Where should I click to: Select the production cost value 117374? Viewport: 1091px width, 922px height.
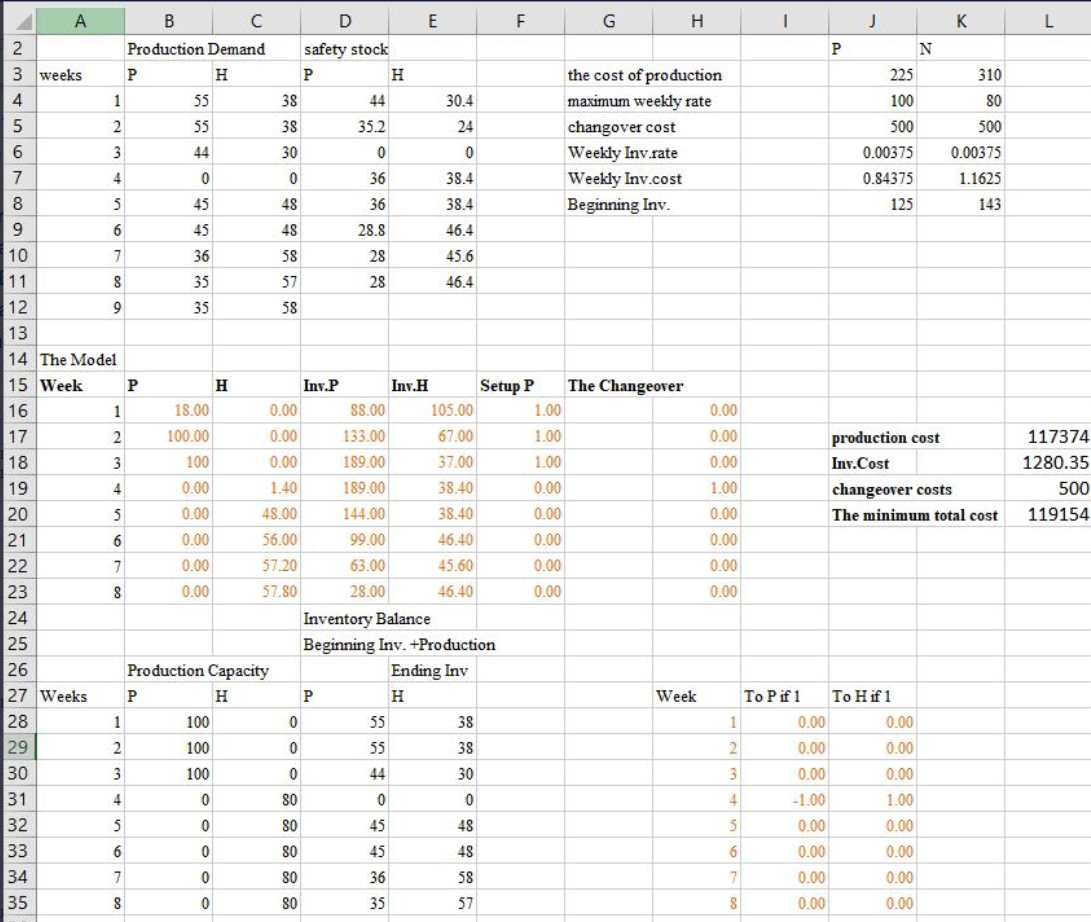[x=1048, y=436]
